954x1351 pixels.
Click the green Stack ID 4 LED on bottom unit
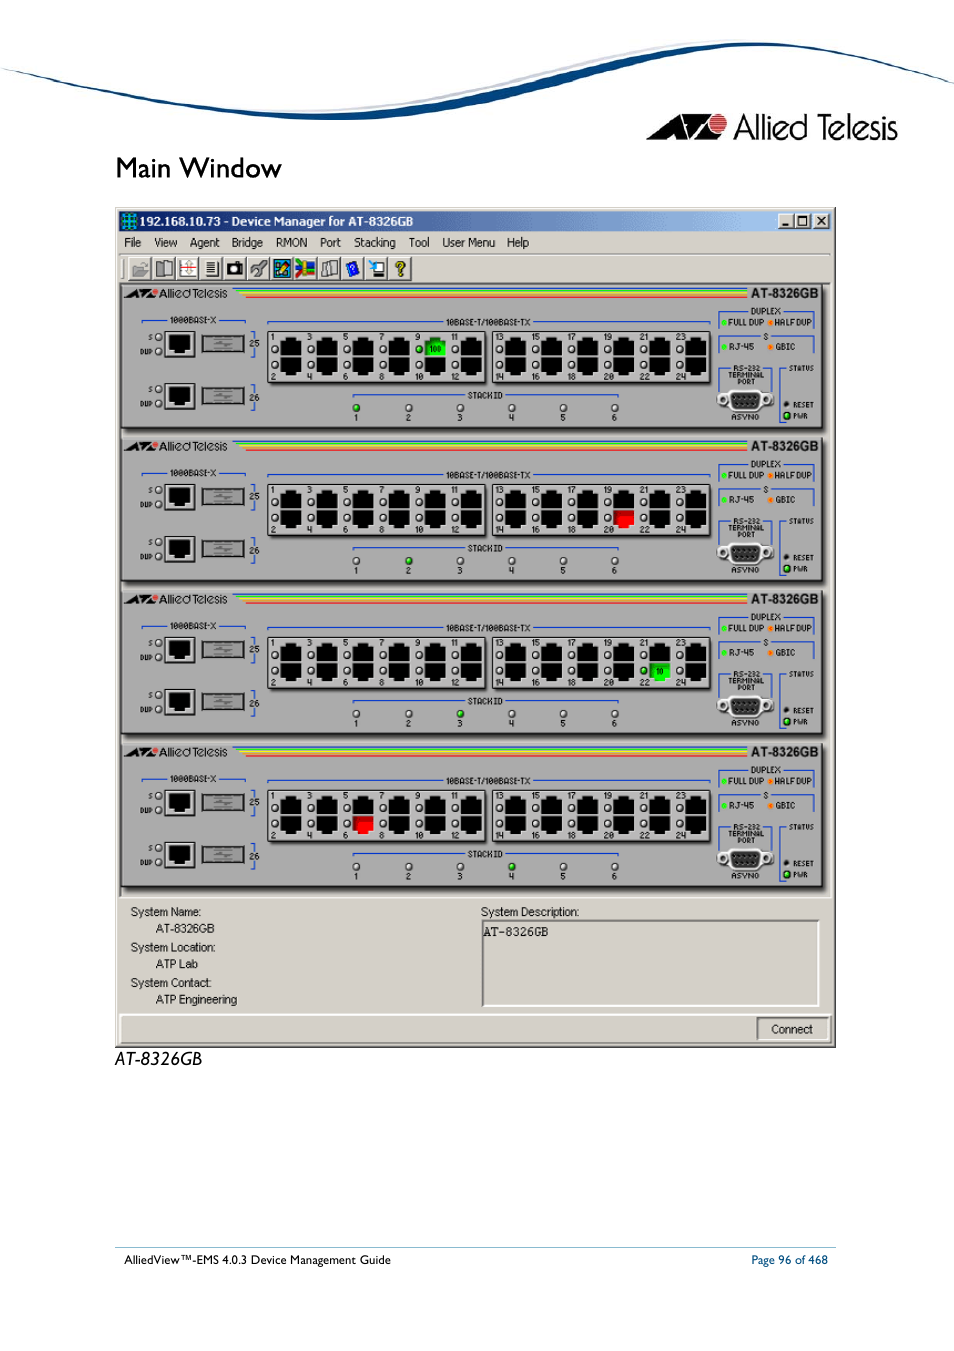pyautogui.click(x=512, y=867)
